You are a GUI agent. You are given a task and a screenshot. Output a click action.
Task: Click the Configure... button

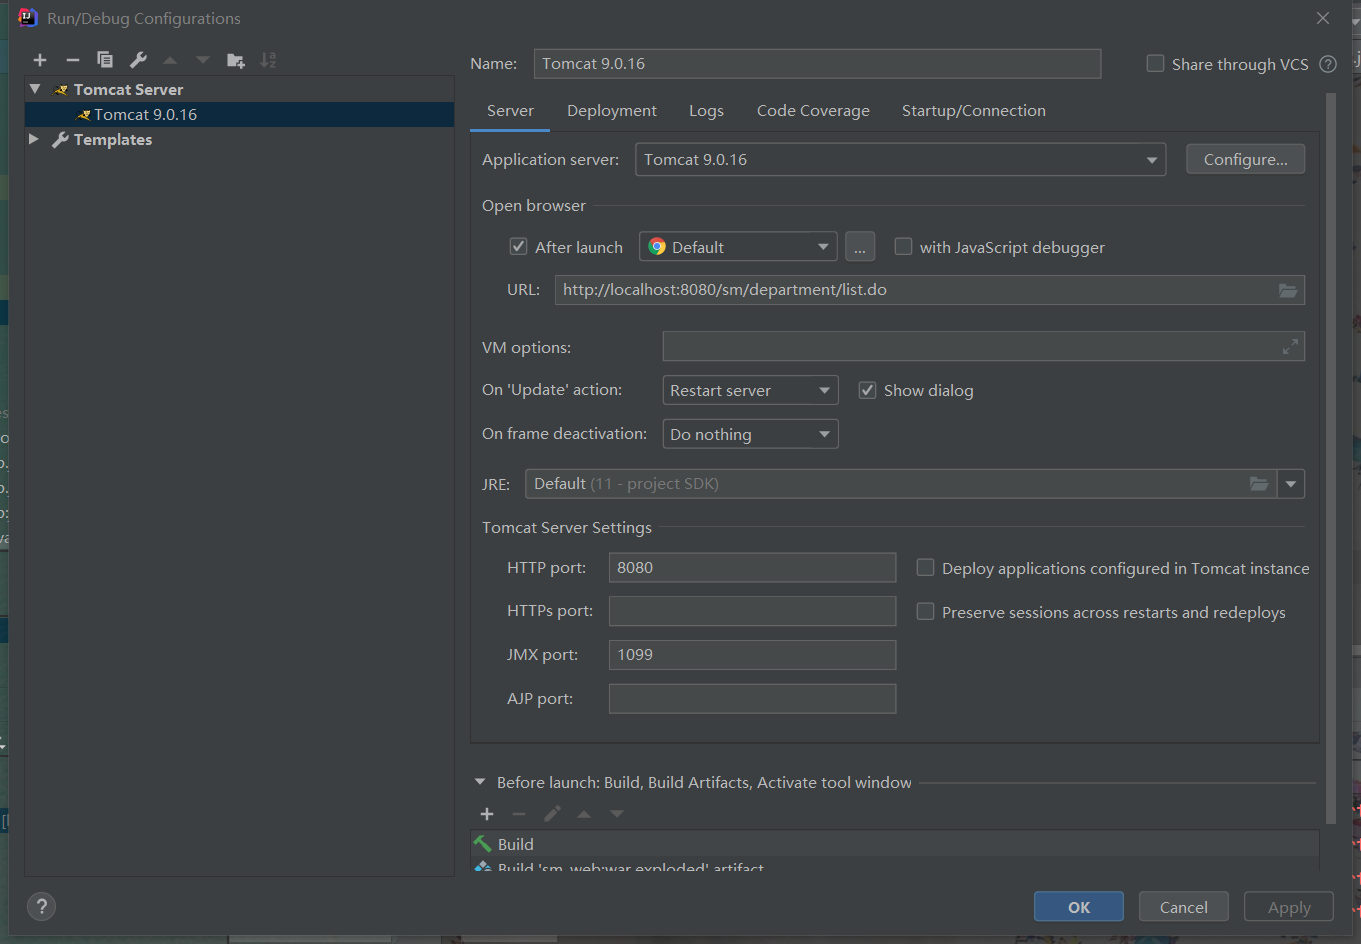tap(1245, 160)
